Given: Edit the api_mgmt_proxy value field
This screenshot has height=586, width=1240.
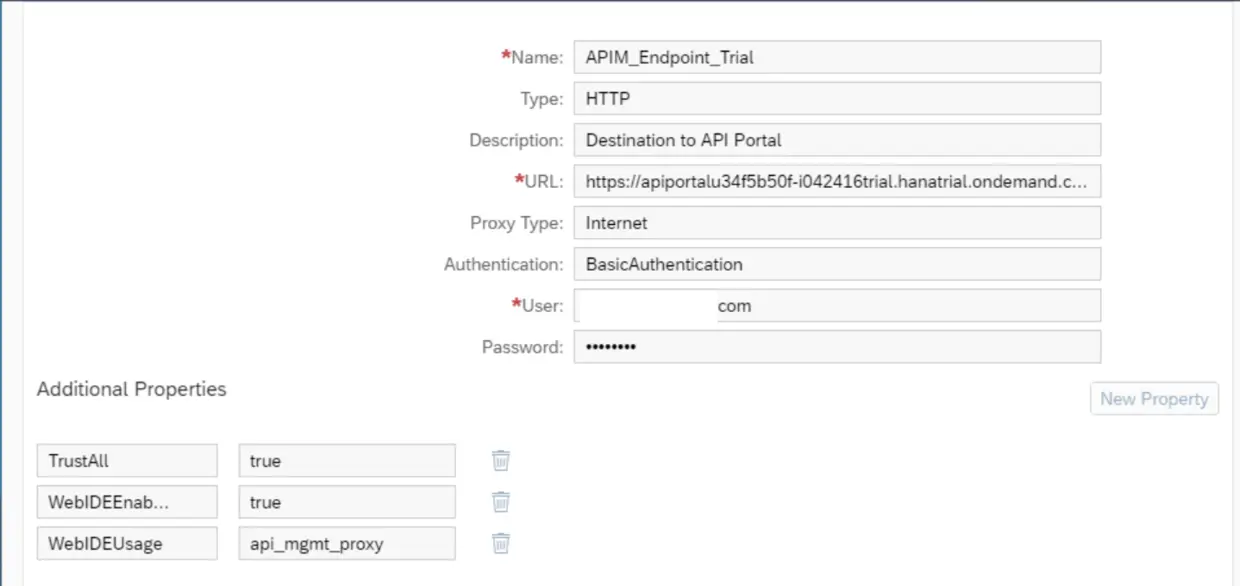Looking at the screenshot, I should (346, 544).
